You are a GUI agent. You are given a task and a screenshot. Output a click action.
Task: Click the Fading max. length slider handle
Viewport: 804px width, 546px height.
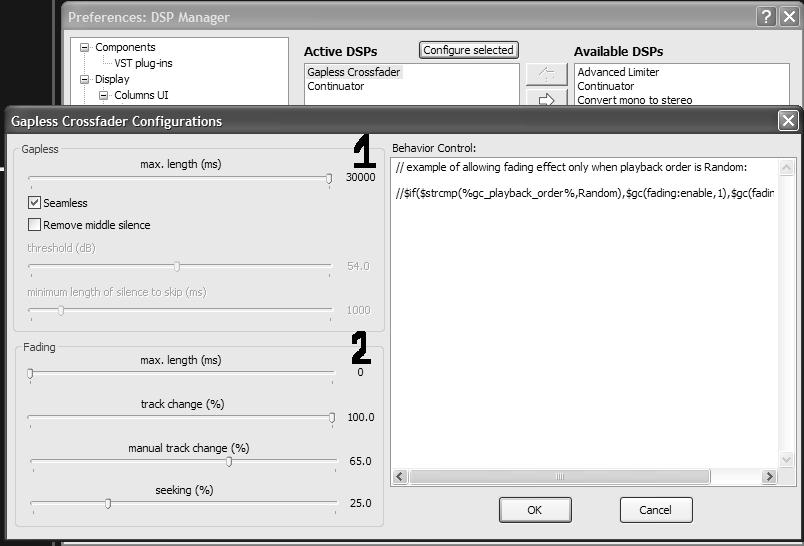pyautogui.click(x=30, y=374)
